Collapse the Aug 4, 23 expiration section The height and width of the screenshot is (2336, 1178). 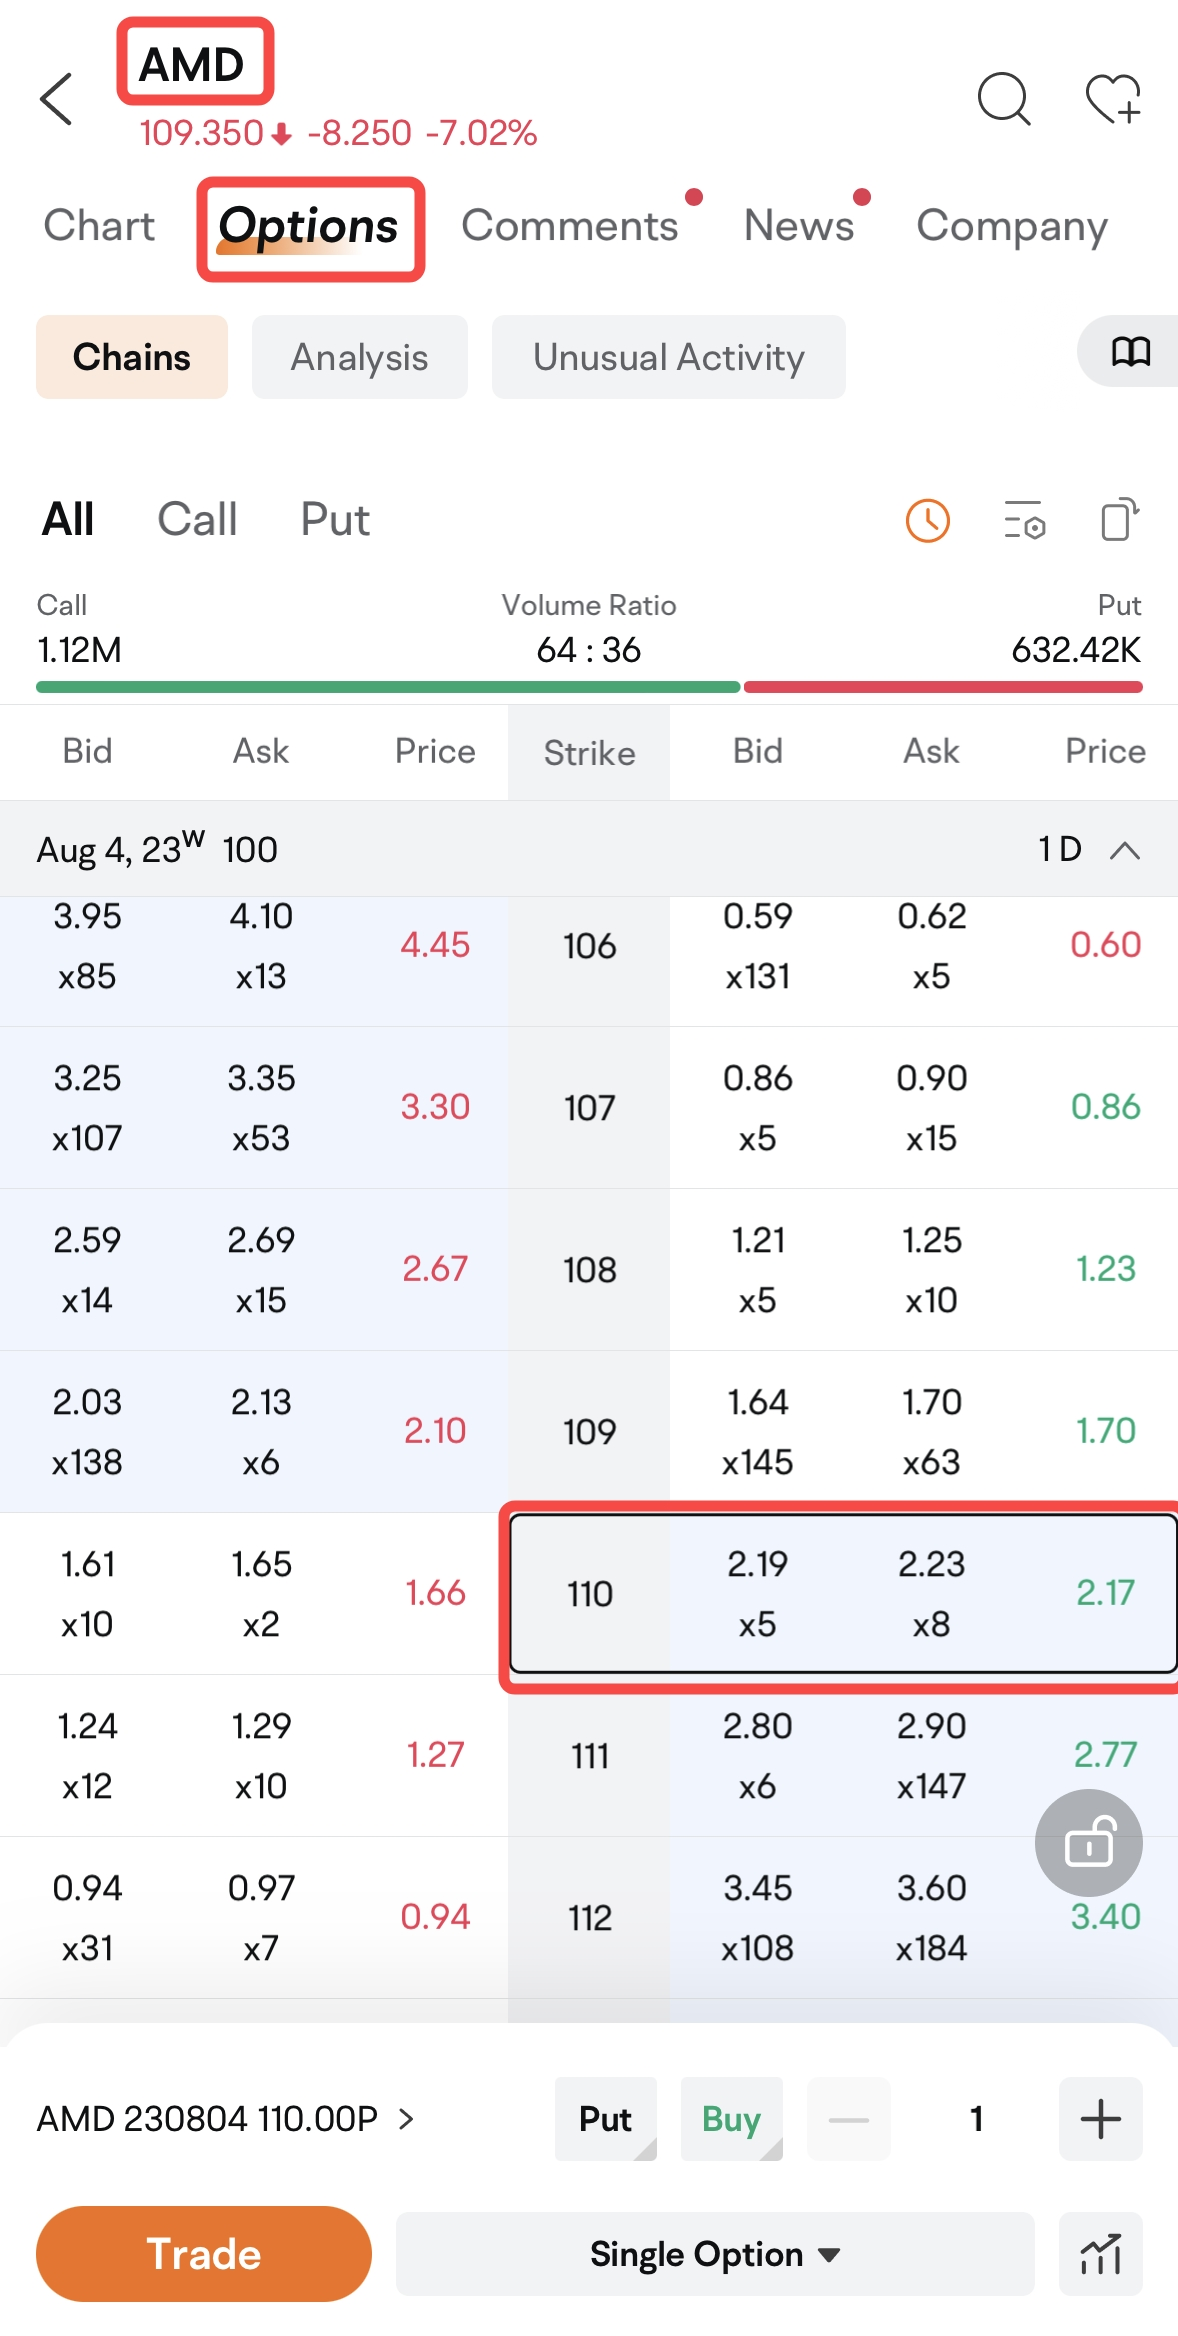pos(1125,850)
